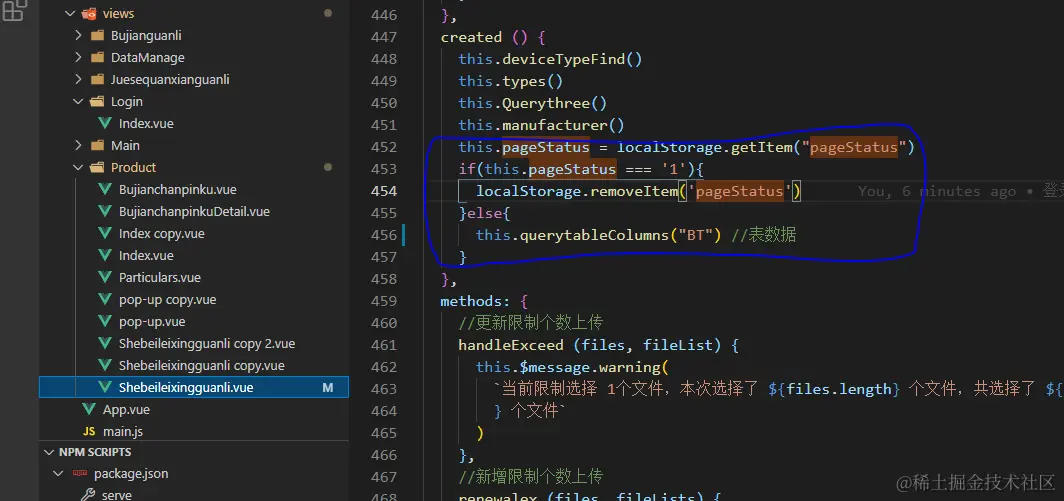Open Particulars.vue file
Viewport: 1064px width, 501px height.
159,277
